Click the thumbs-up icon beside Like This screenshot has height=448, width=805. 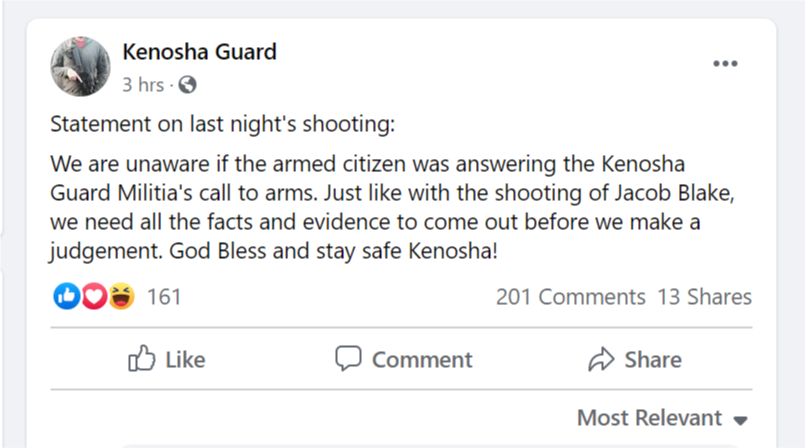click(x=142, y=359)
